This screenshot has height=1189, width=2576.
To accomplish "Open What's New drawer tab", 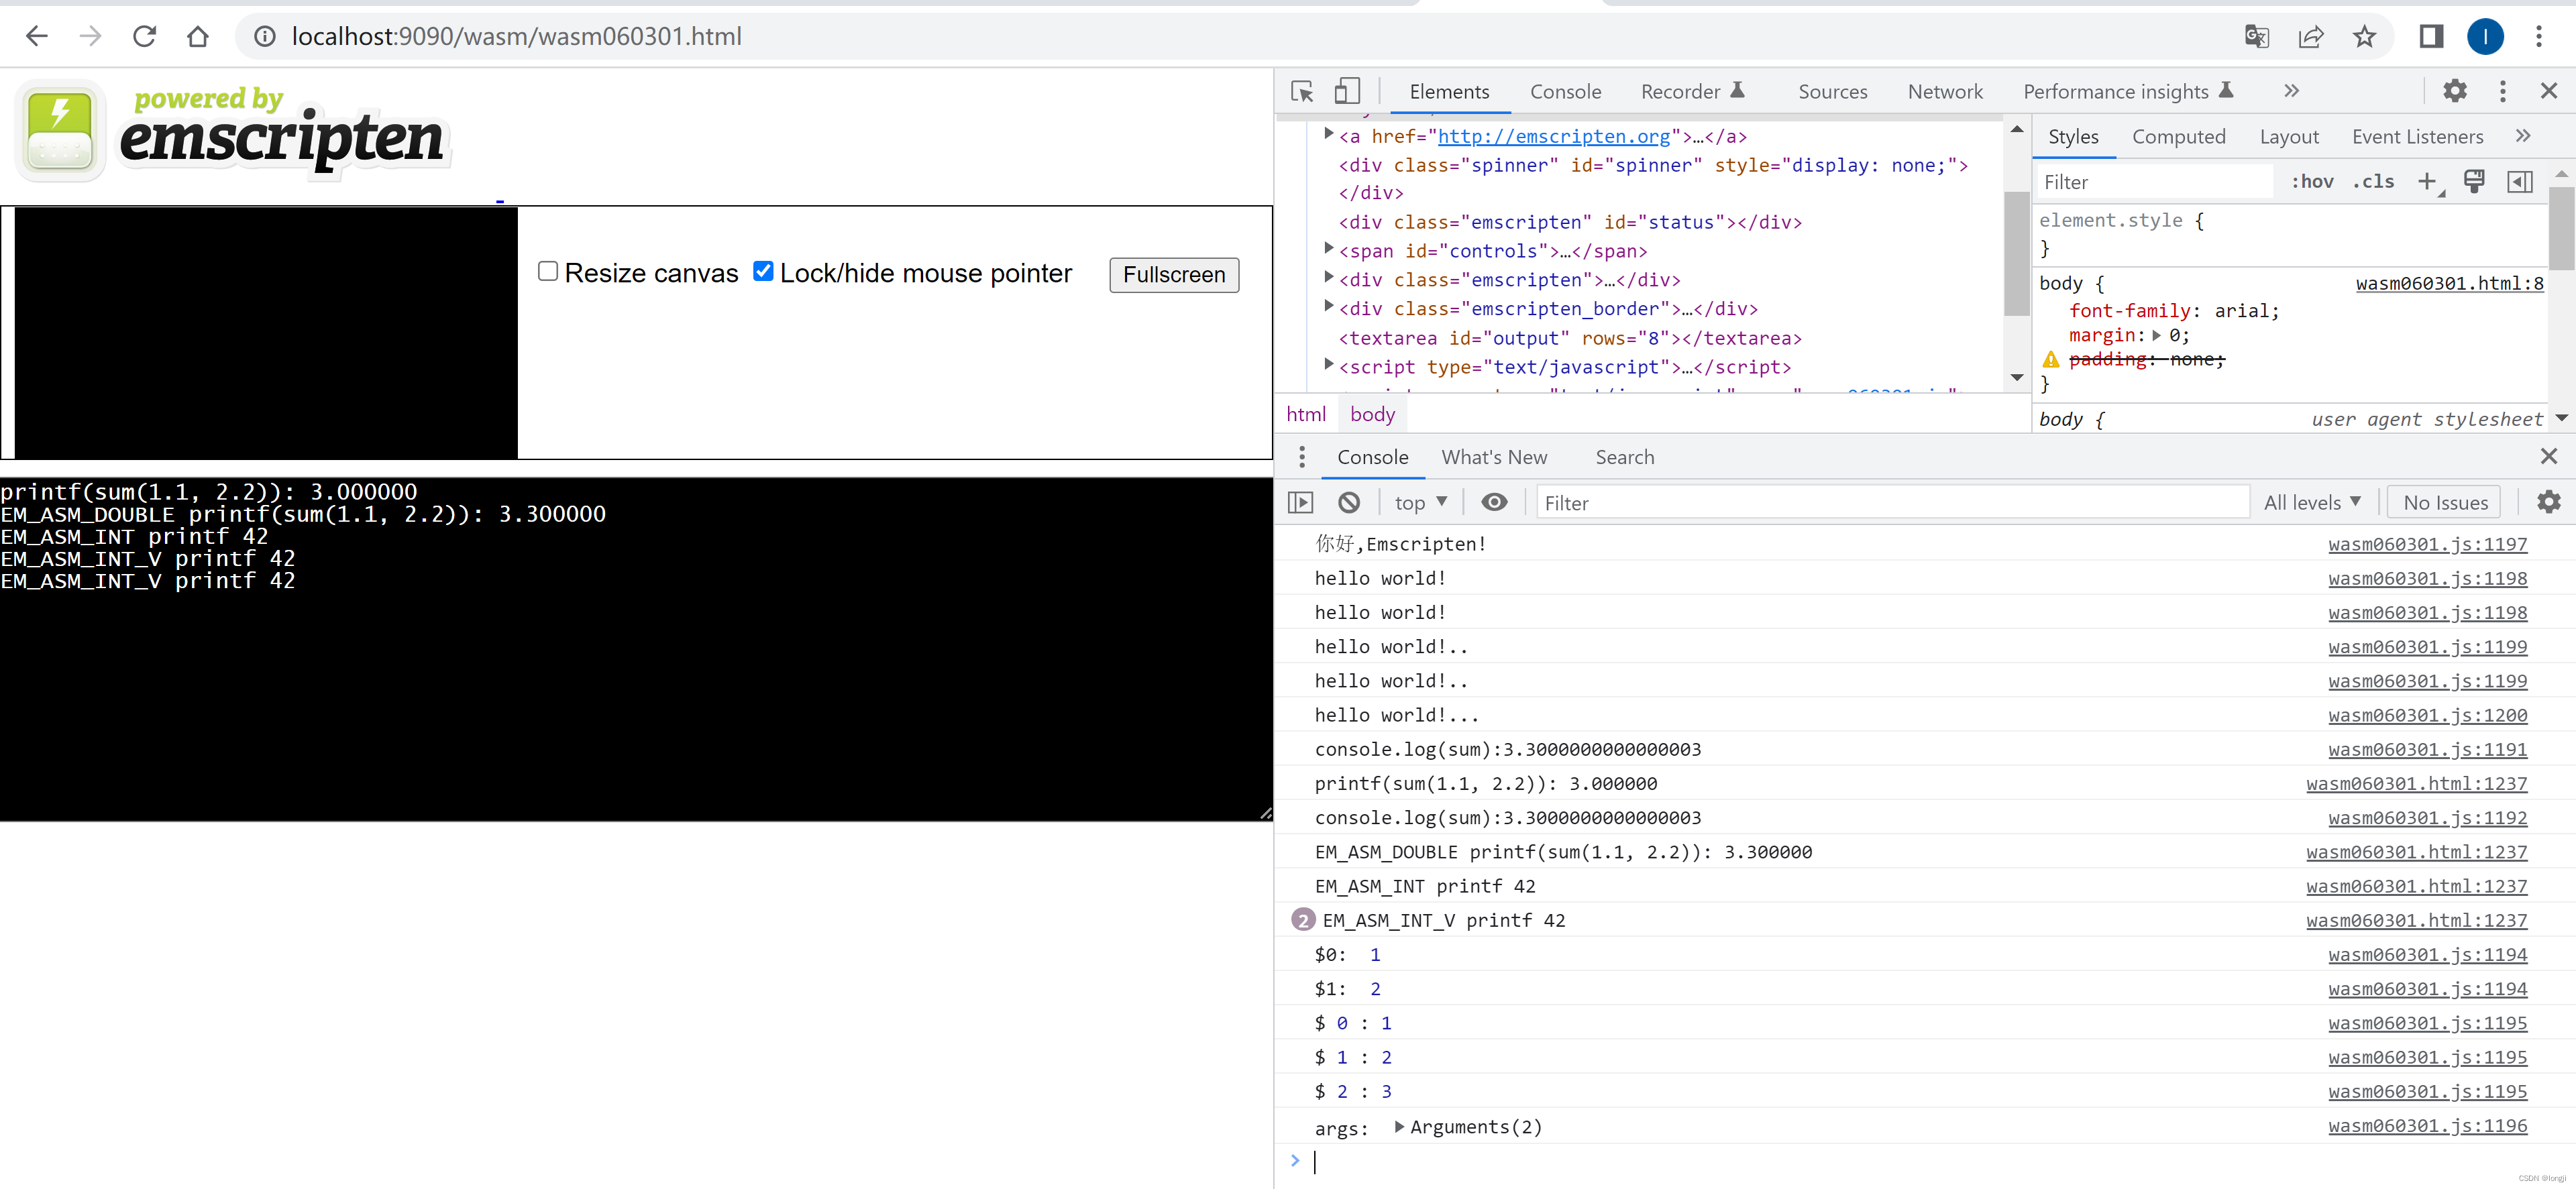I will tap(1494, 457).
